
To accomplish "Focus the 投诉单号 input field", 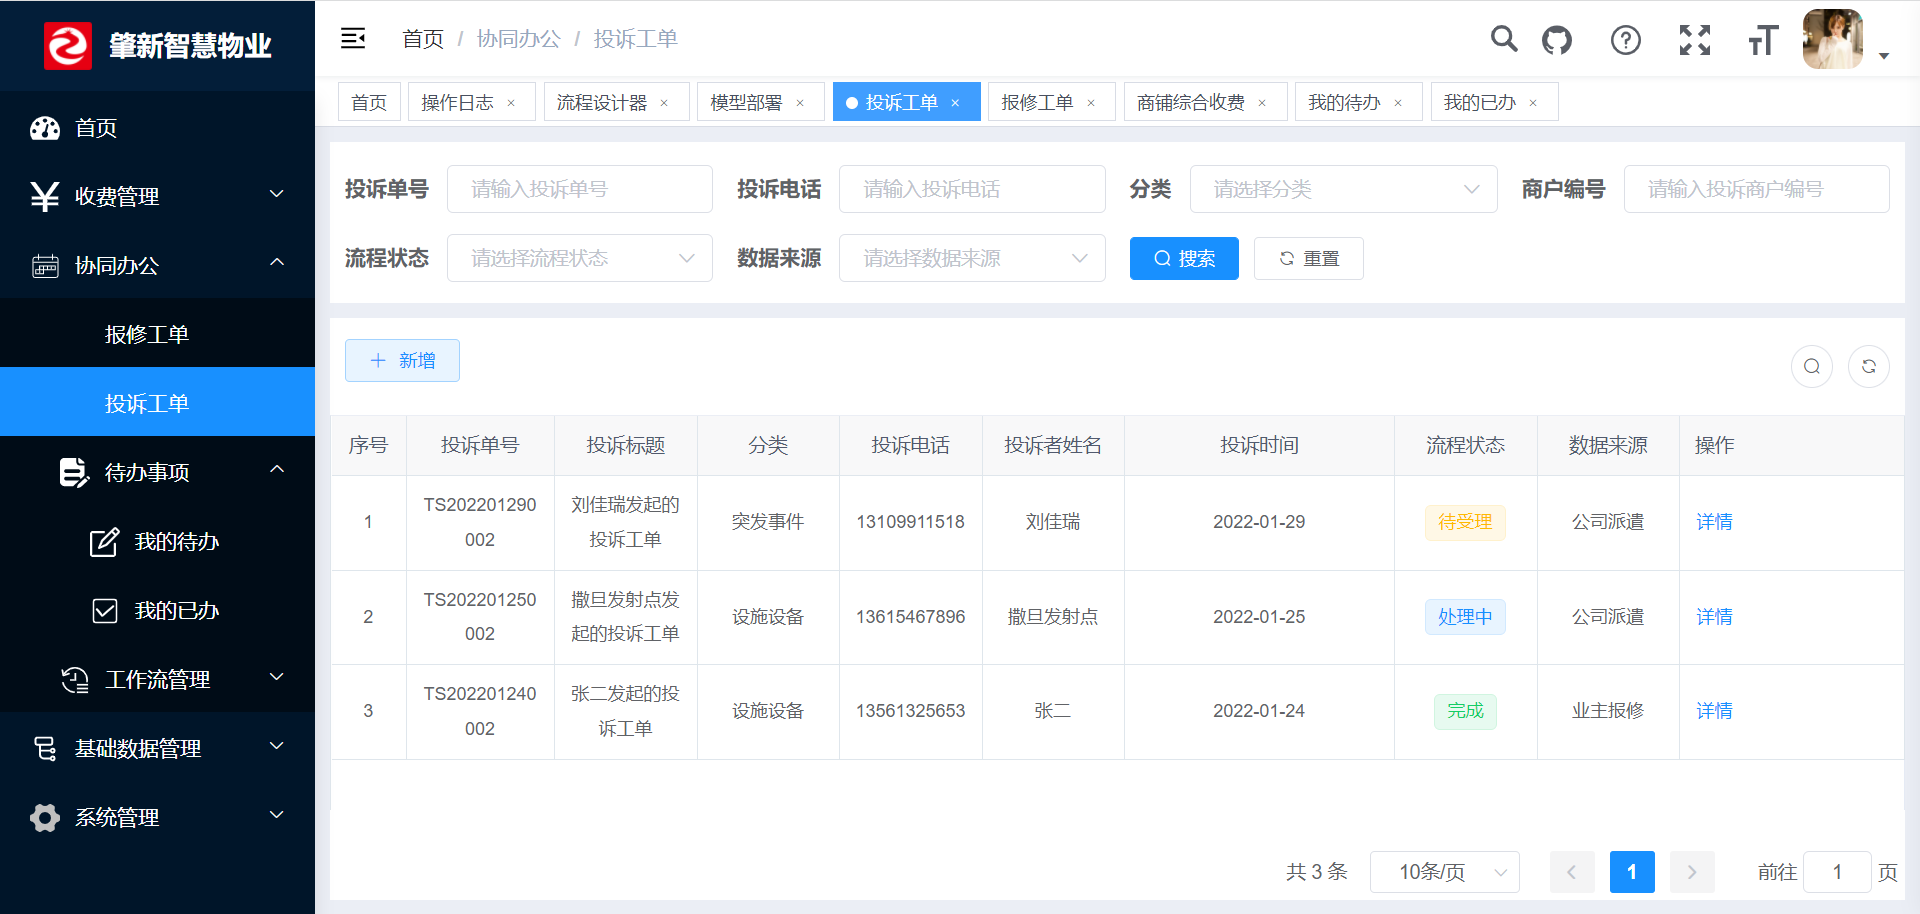I will coord(579,189).
